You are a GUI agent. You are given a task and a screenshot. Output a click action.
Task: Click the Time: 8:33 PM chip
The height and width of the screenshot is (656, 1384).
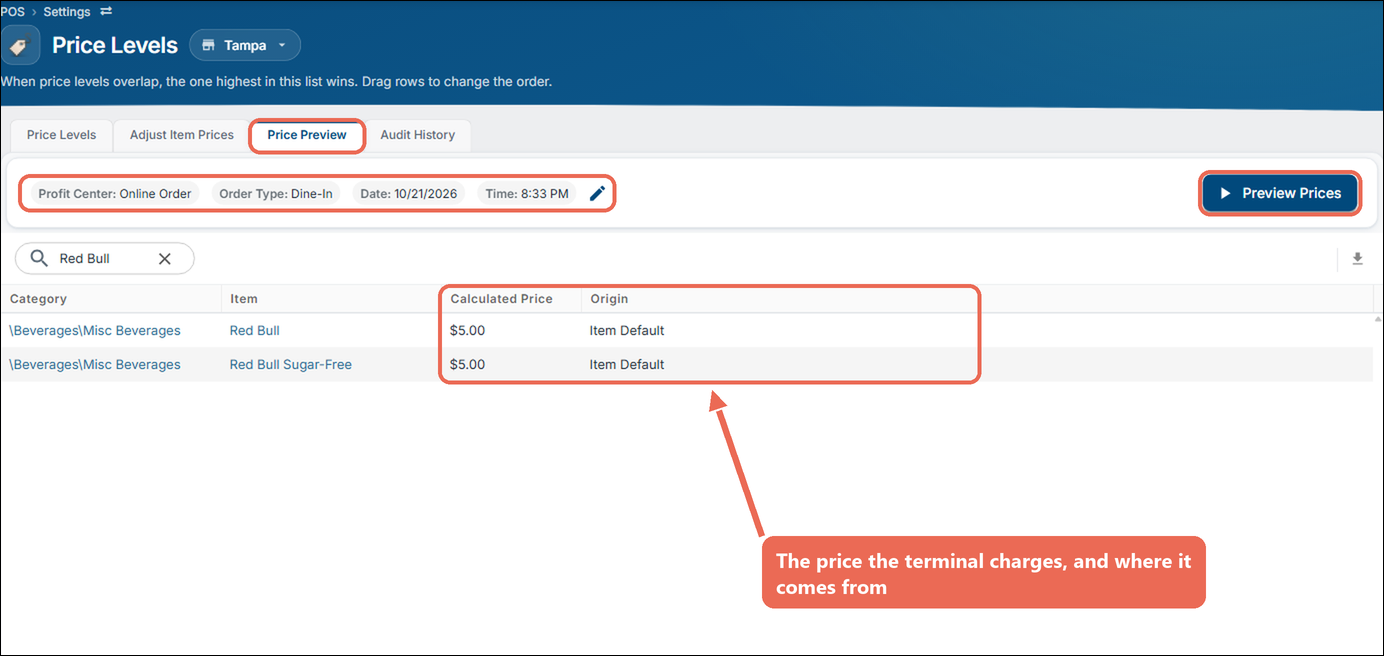tap(527, 194)
